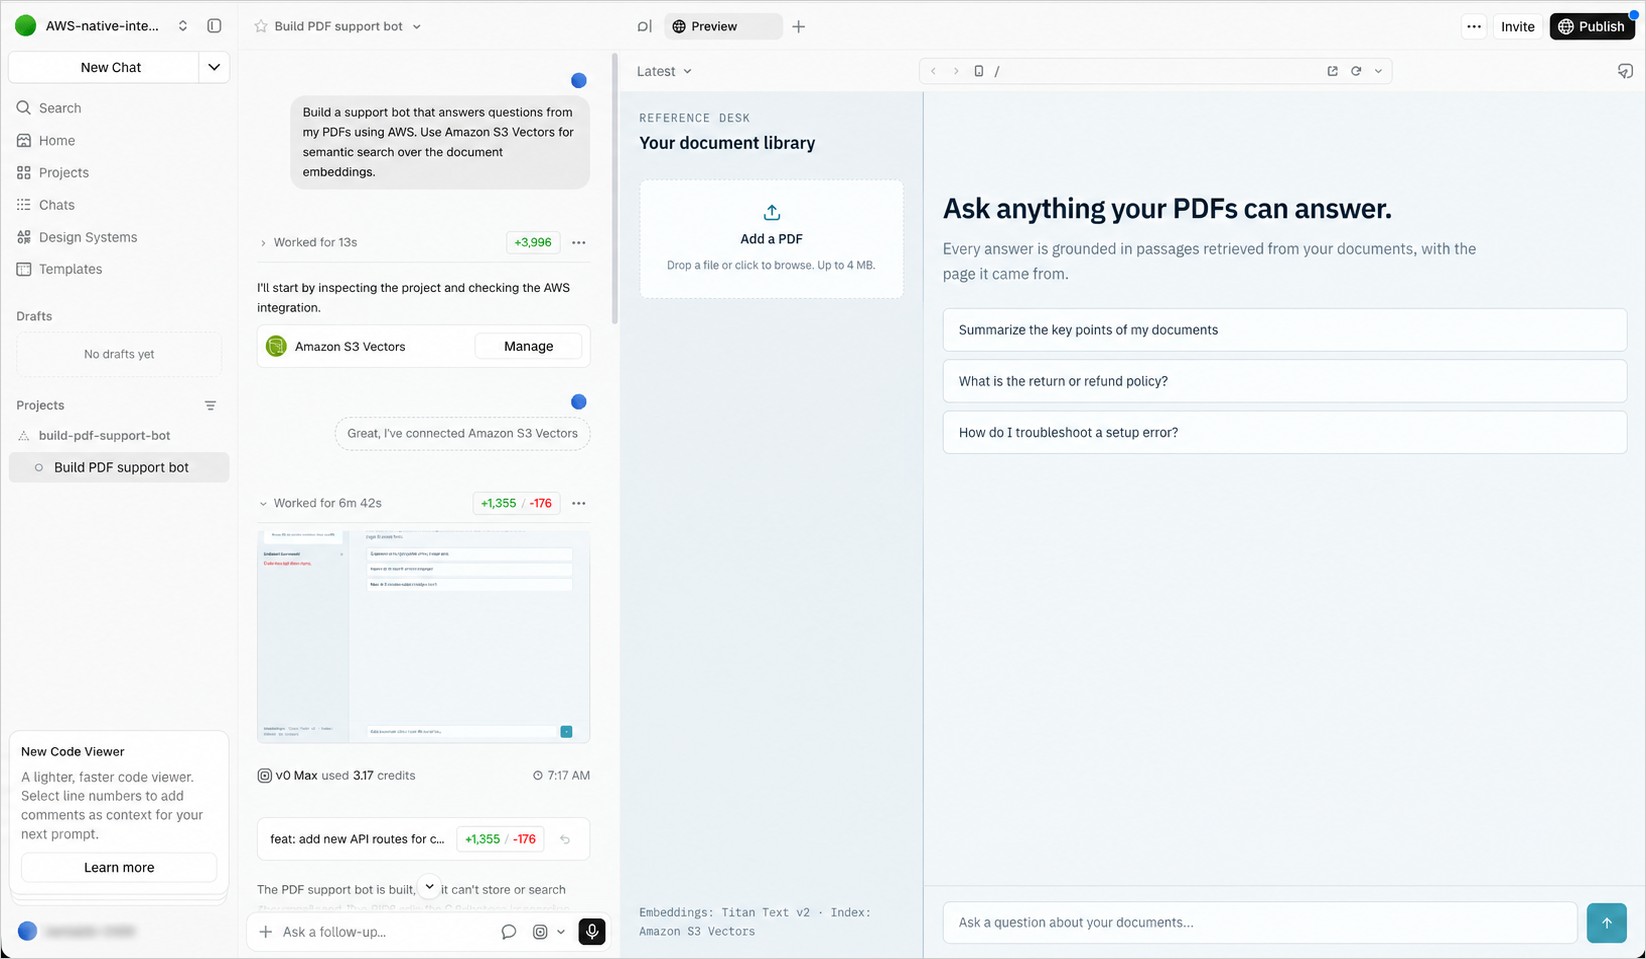Open the preview bar chevron dropdown
1646x959 pixels.
click(1378, 71)
